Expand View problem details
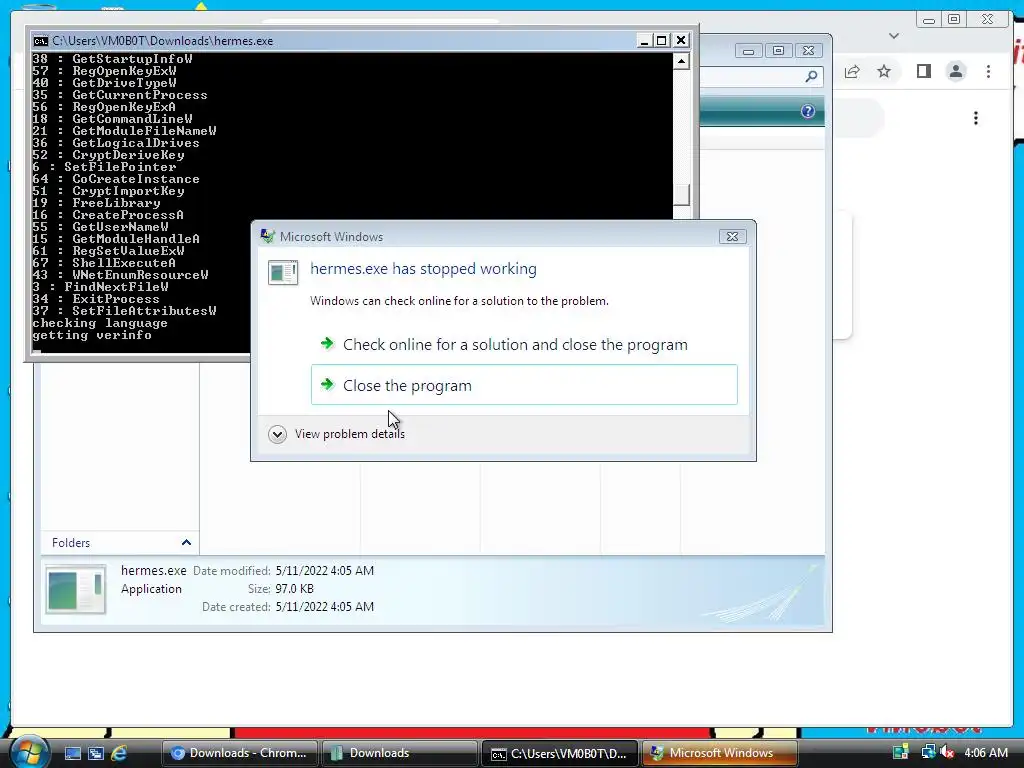Image resolution: width=1024 pixels, height=768 pixels. click(x=336, y=434)
